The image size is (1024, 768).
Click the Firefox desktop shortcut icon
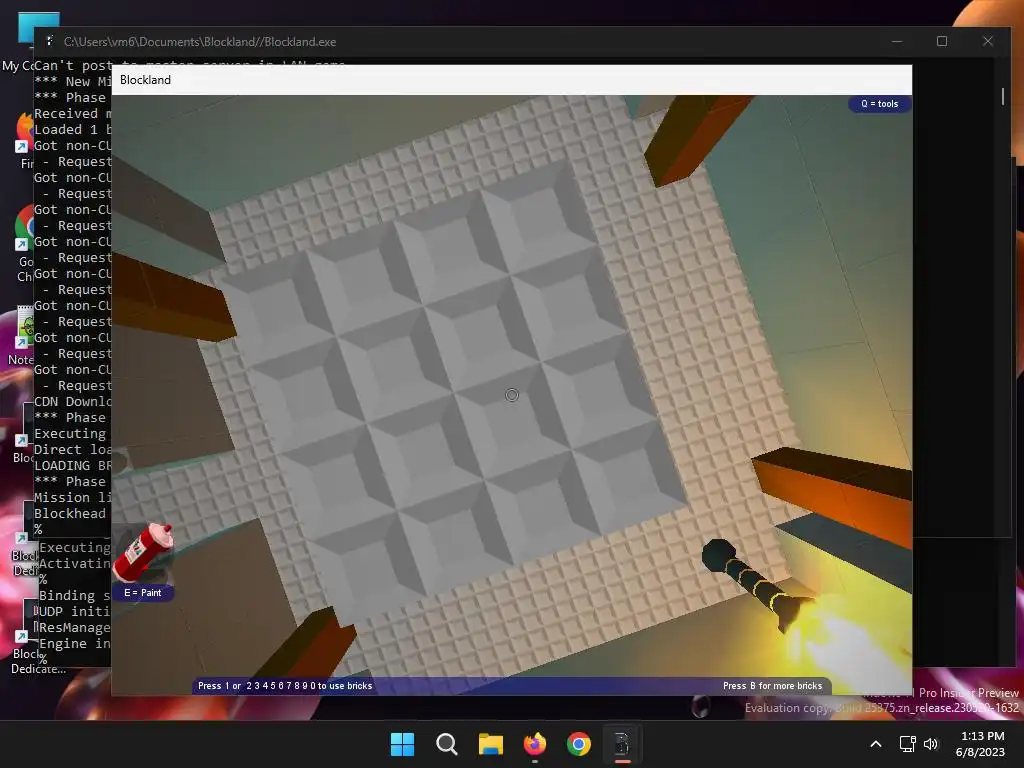click(25, 134)
